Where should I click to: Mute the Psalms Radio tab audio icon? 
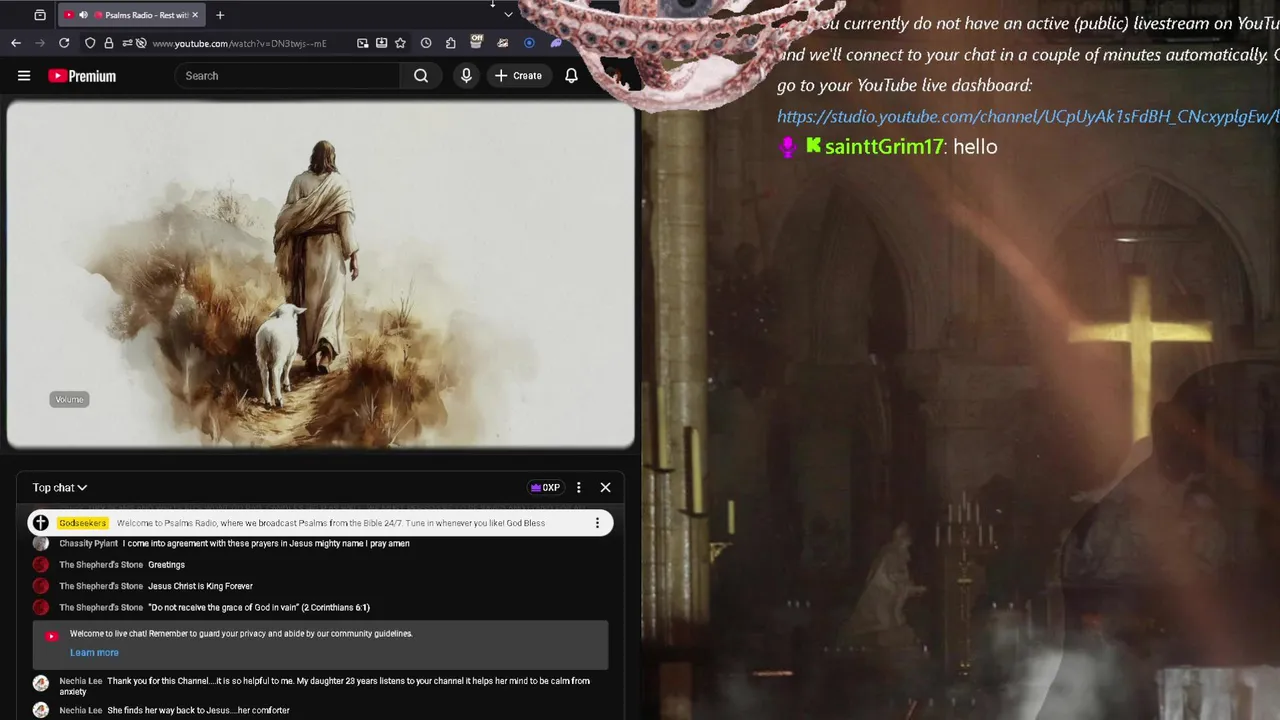[83, 15]
